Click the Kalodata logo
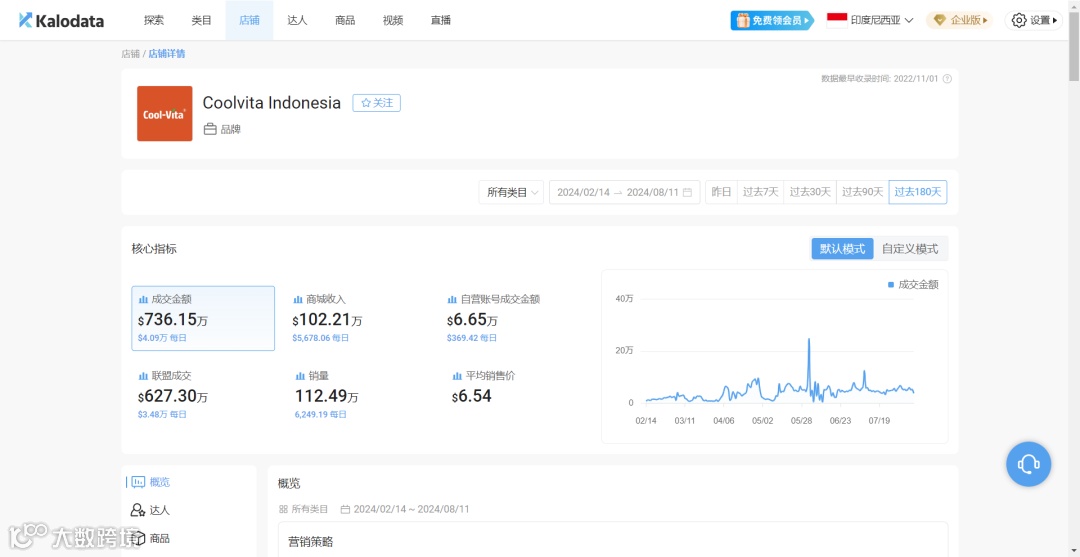This screenshot has height=557, width=1080. 61,20
